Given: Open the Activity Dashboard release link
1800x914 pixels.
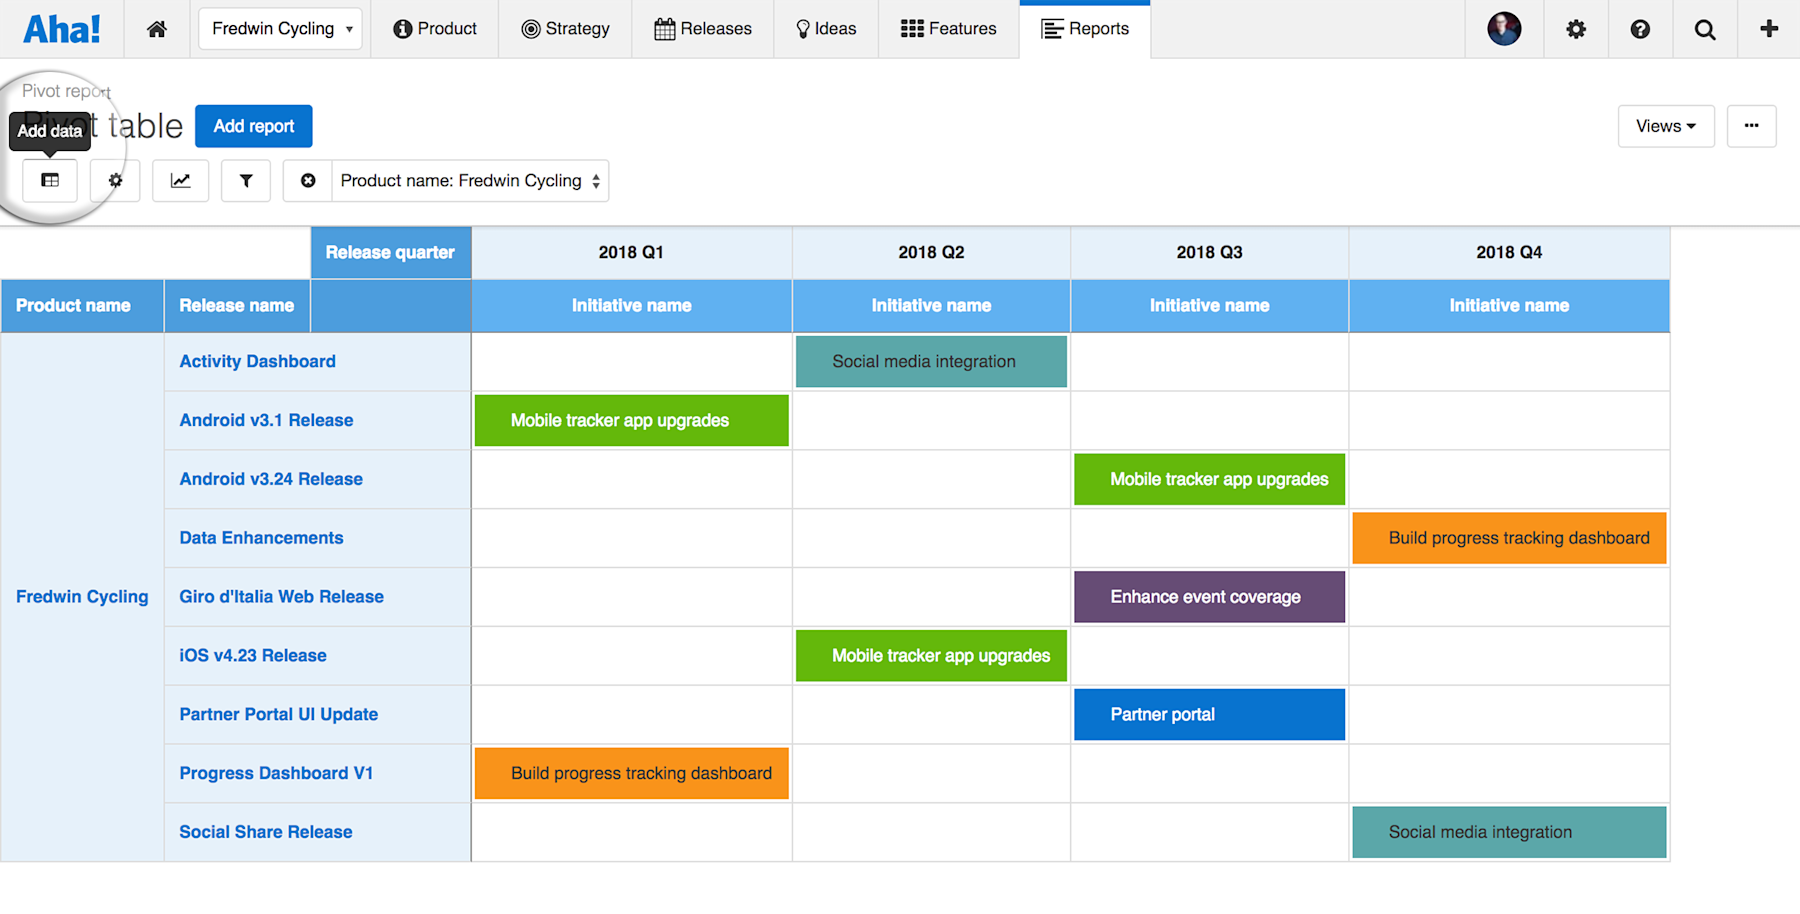Looking at the screenshot, I should (x=257, y=361).
